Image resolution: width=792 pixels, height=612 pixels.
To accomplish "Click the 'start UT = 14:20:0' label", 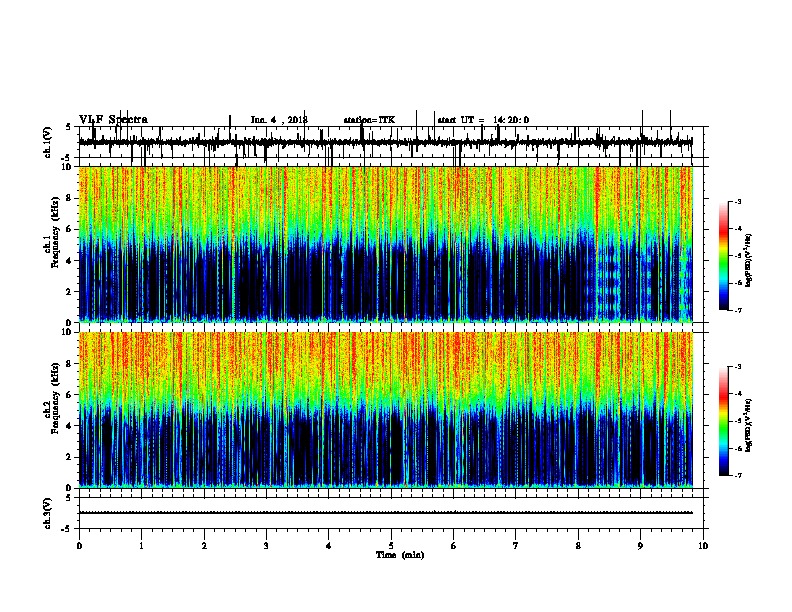I will pyautogui.click(x=483, y=120).
